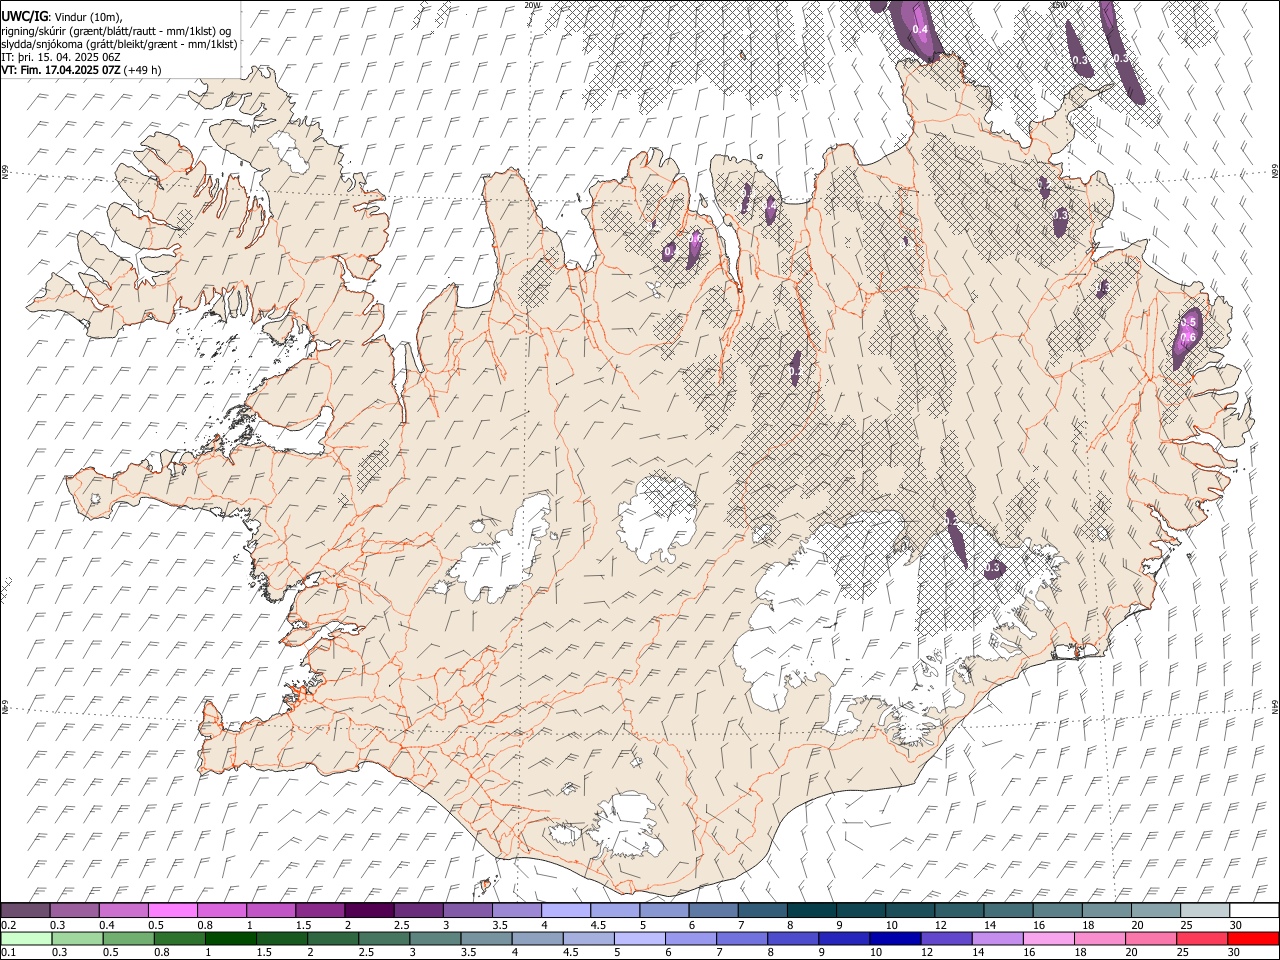Image resolution: width=1280 pixels, height=960 pixels.
Task: Select darkest green rain swatch between 1 and 1.5
Action: [230, 938]
